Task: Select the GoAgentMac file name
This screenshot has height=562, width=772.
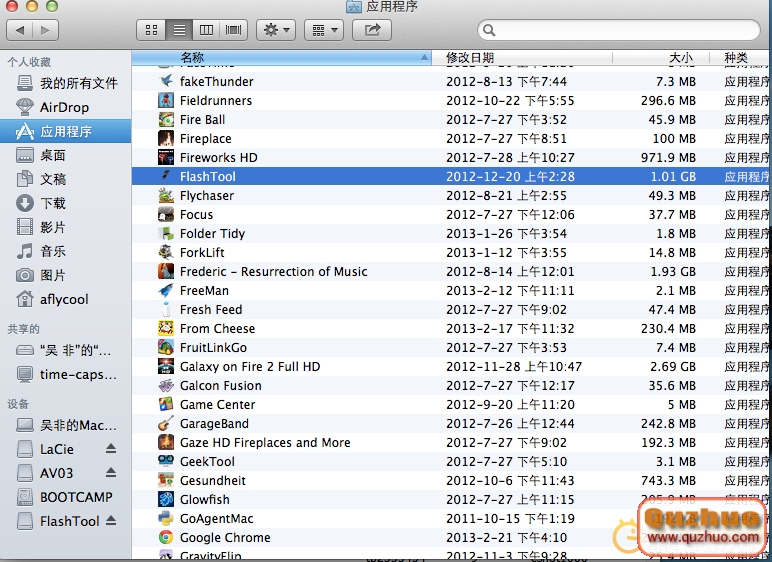Action: pyautogui.click(x=217, y=518)
